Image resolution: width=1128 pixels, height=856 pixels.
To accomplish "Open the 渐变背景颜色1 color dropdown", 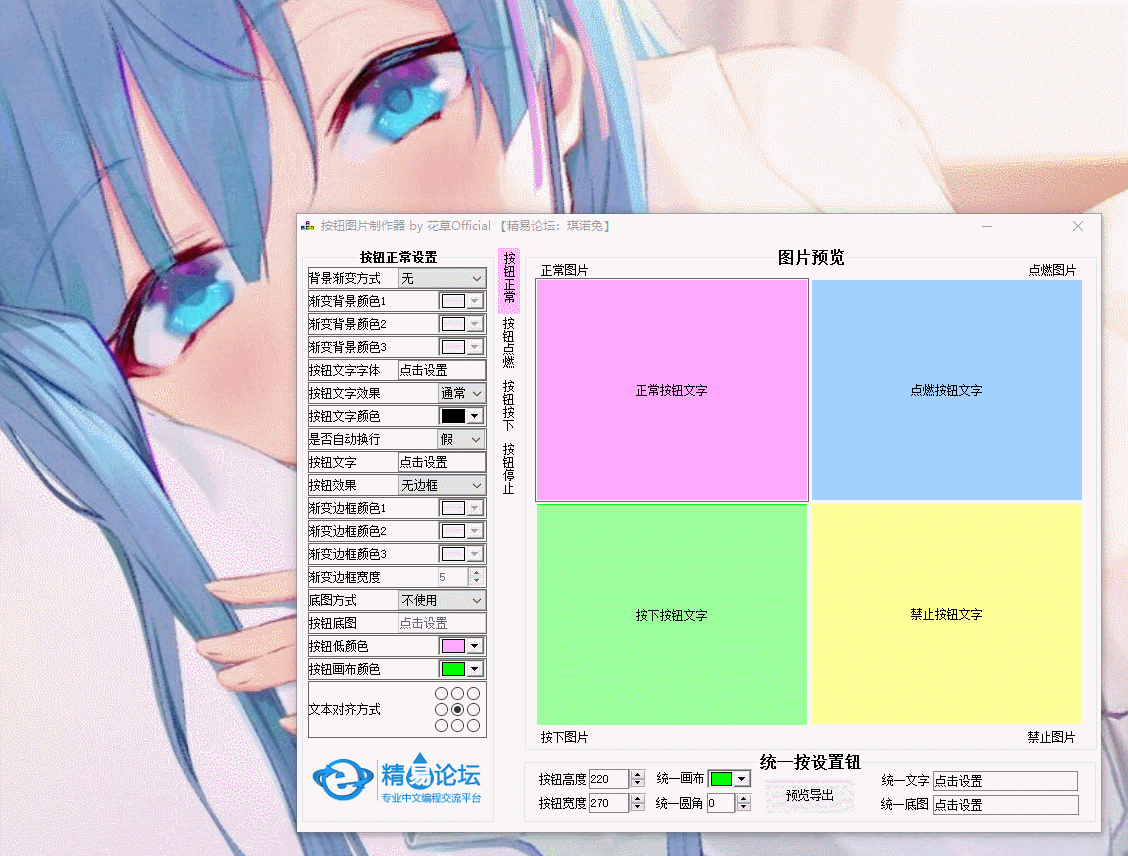I will (475, 301).
